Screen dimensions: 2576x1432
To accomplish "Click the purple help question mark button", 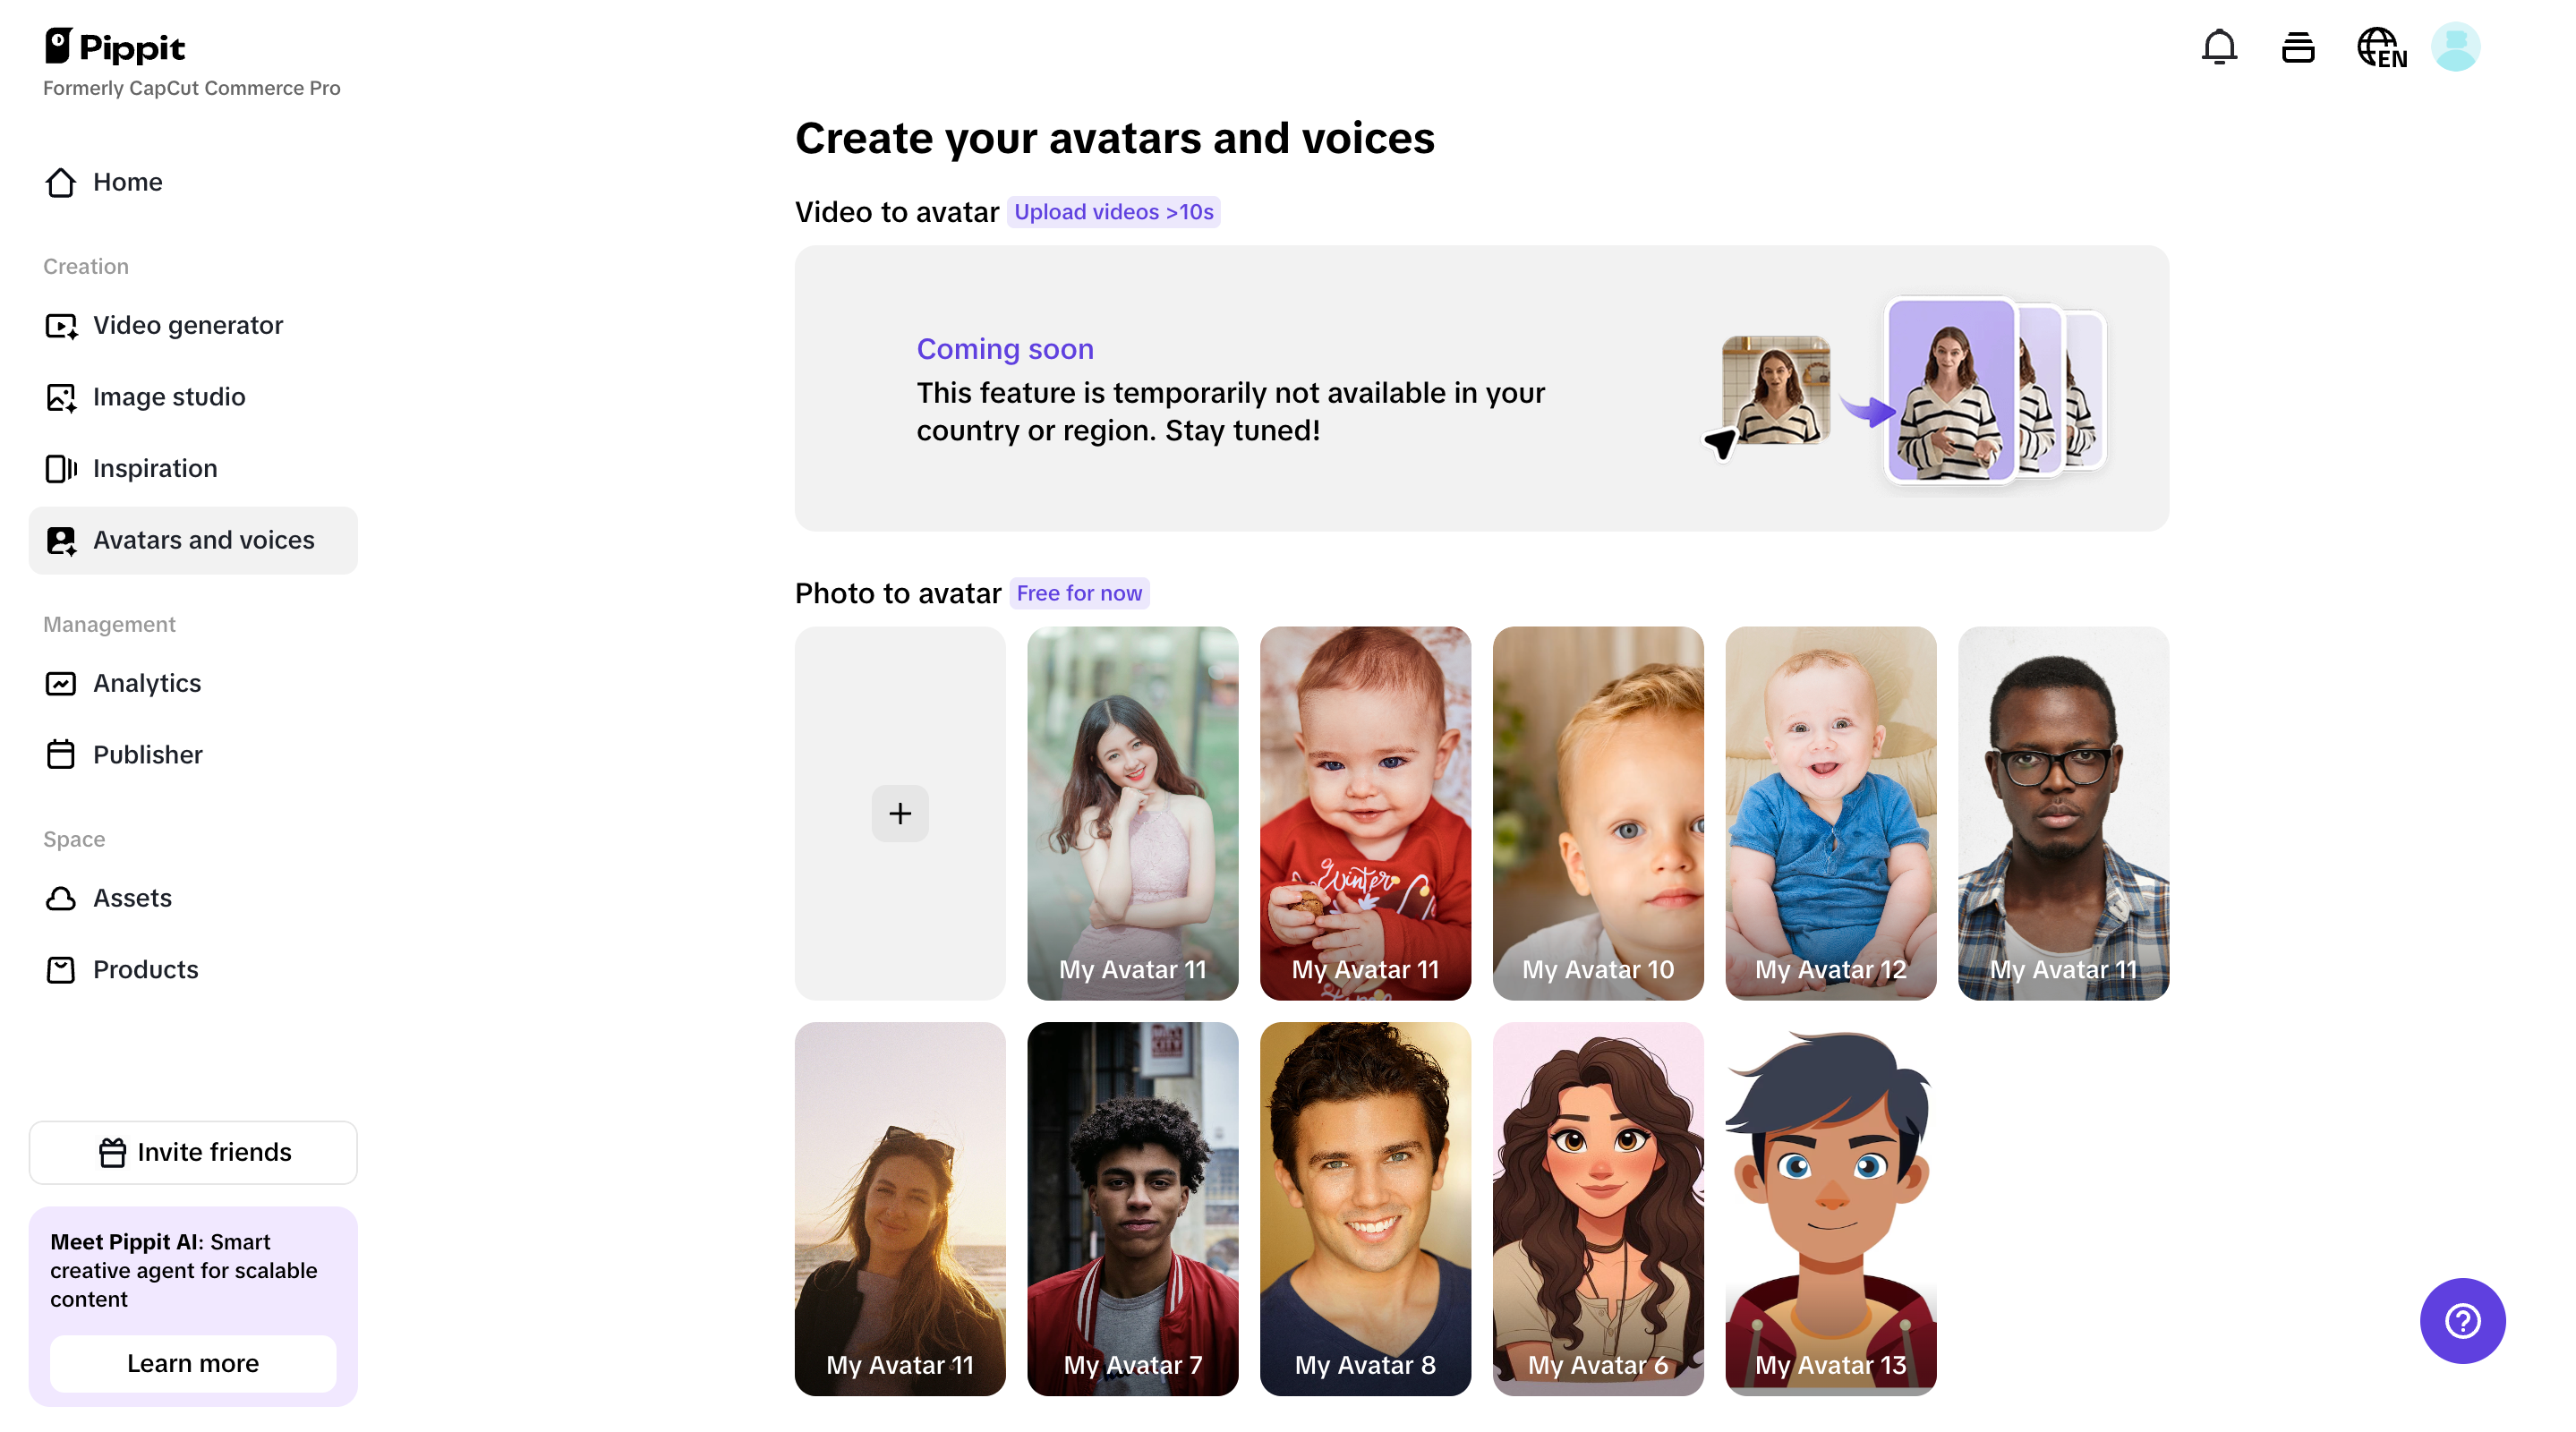I will click(2461, 1320).
